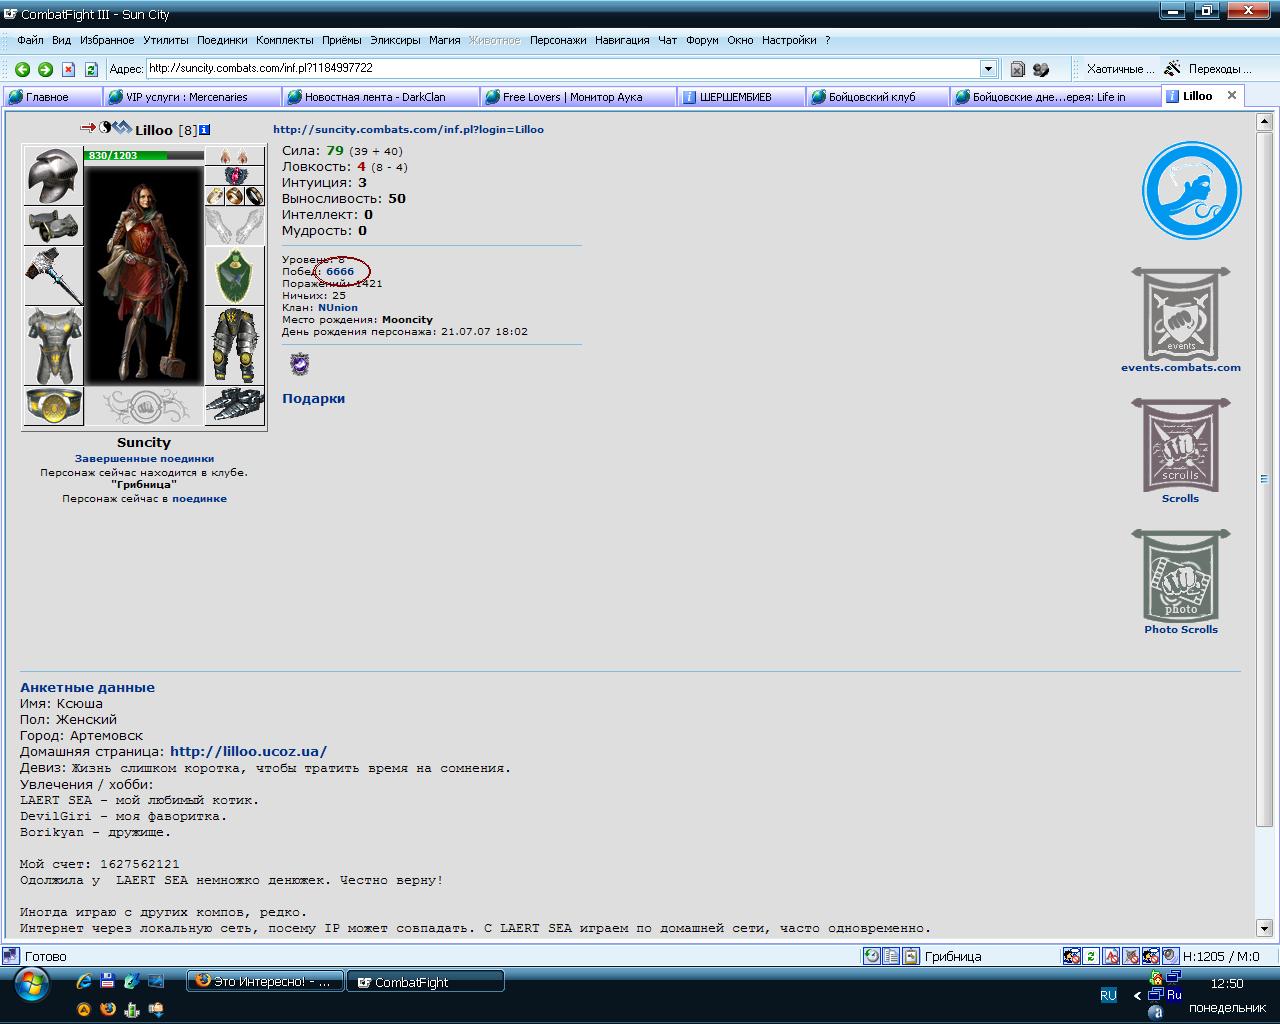Open the Поединки menu

222,40
